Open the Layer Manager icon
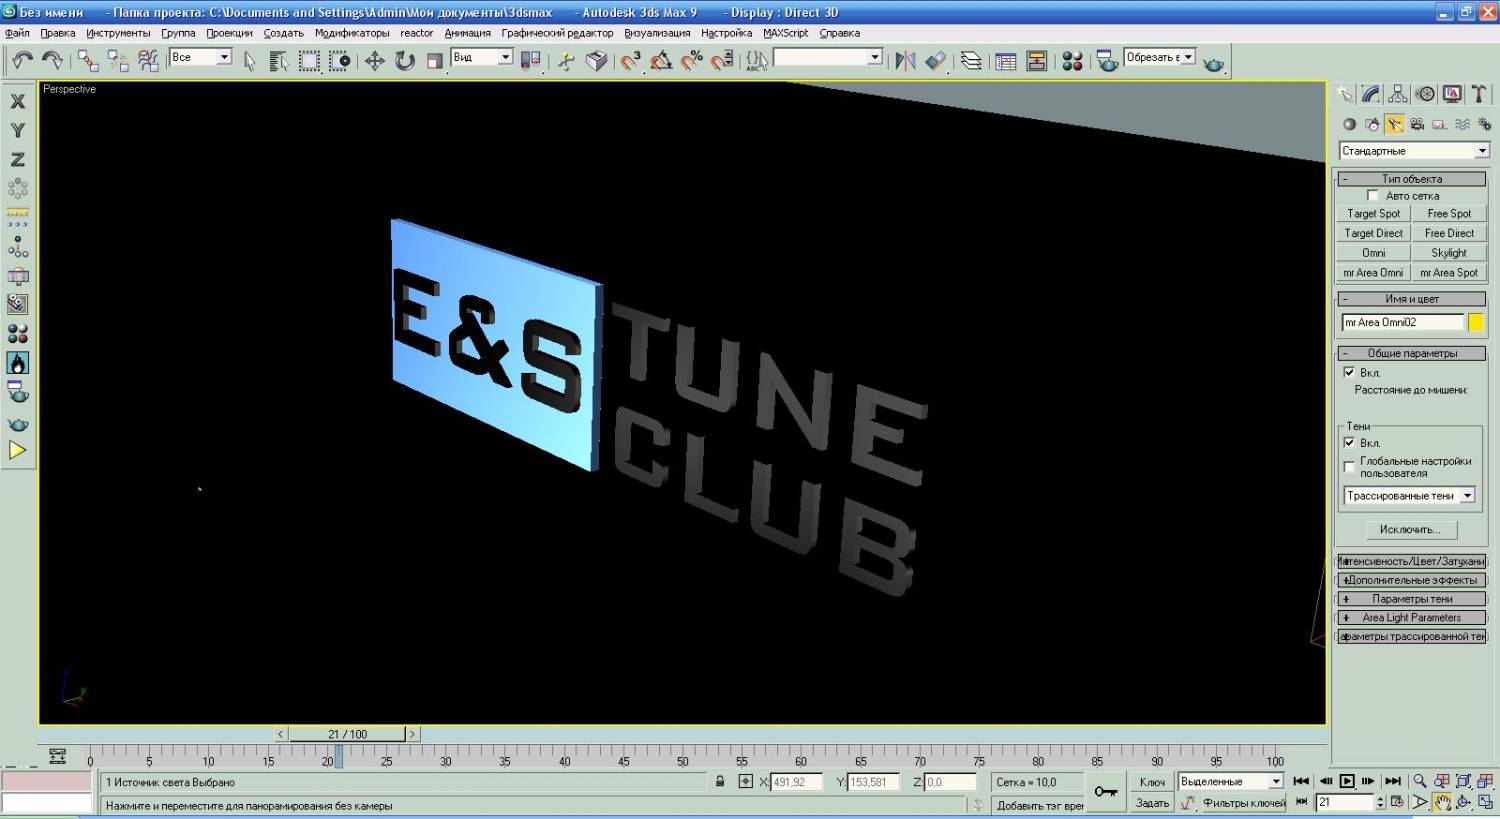The image size is (1500, 819). (971, 61)
